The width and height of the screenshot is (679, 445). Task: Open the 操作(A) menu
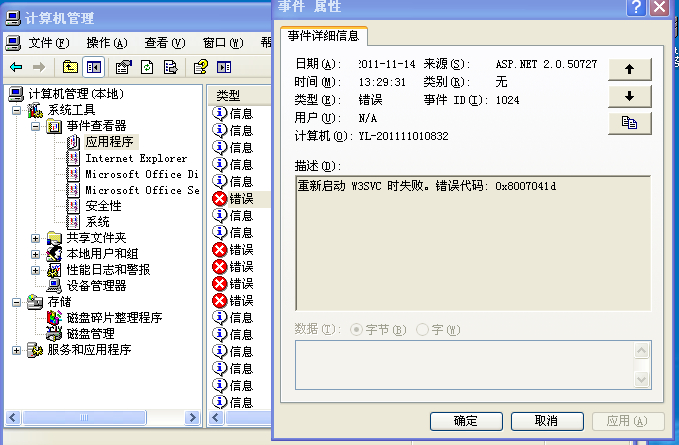coord(107,43)
